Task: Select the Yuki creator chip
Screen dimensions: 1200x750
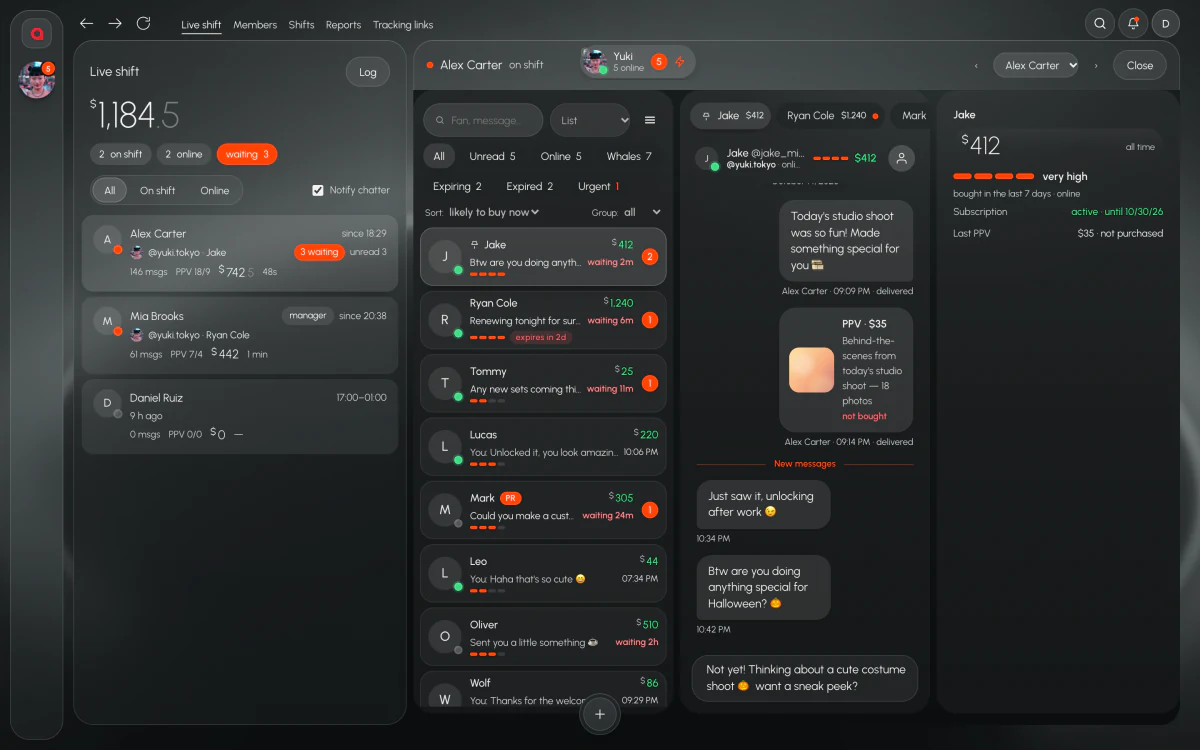Action: [x=637, y=62]
